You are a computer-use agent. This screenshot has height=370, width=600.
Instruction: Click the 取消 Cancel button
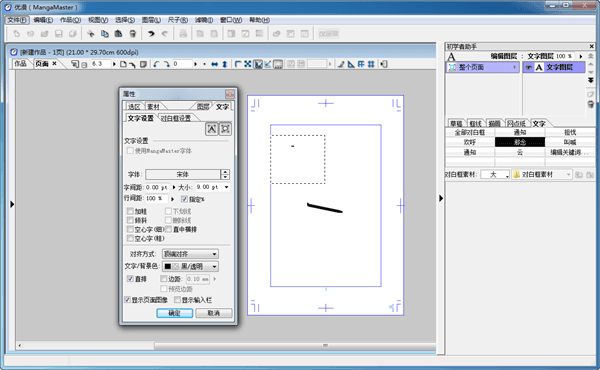tap(214, 313)
